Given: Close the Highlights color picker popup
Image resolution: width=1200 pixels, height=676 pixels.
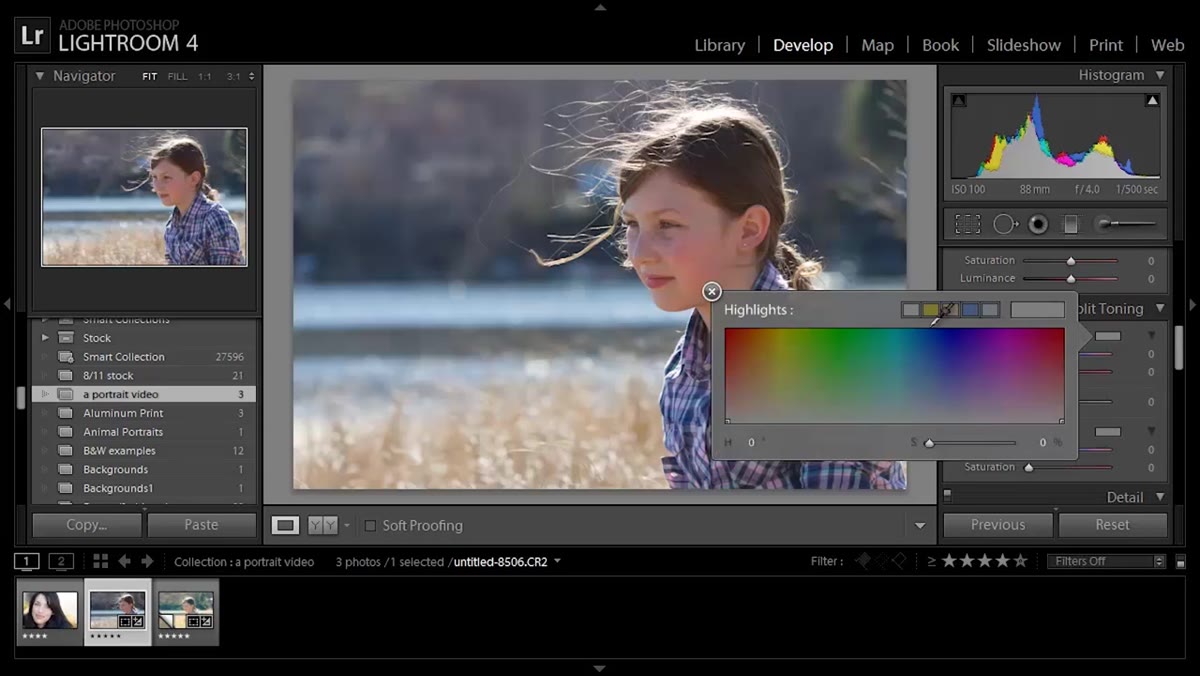Looking at the screenshot, I should 711,291.
